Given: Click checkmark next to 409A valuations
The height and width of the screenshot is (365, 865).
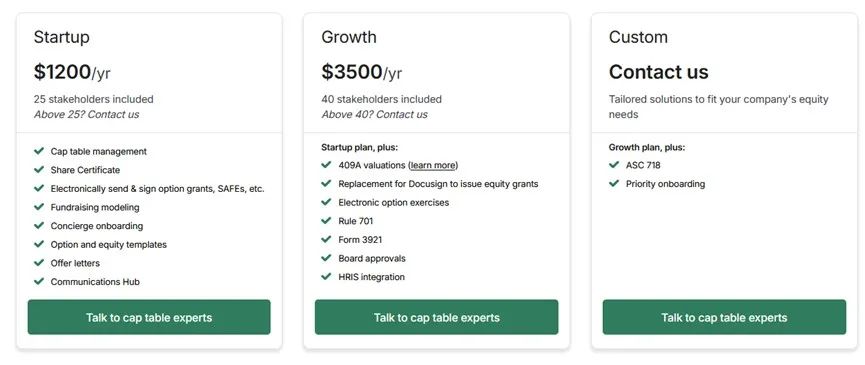Looking at the screenshot, I should pos(326,164).
